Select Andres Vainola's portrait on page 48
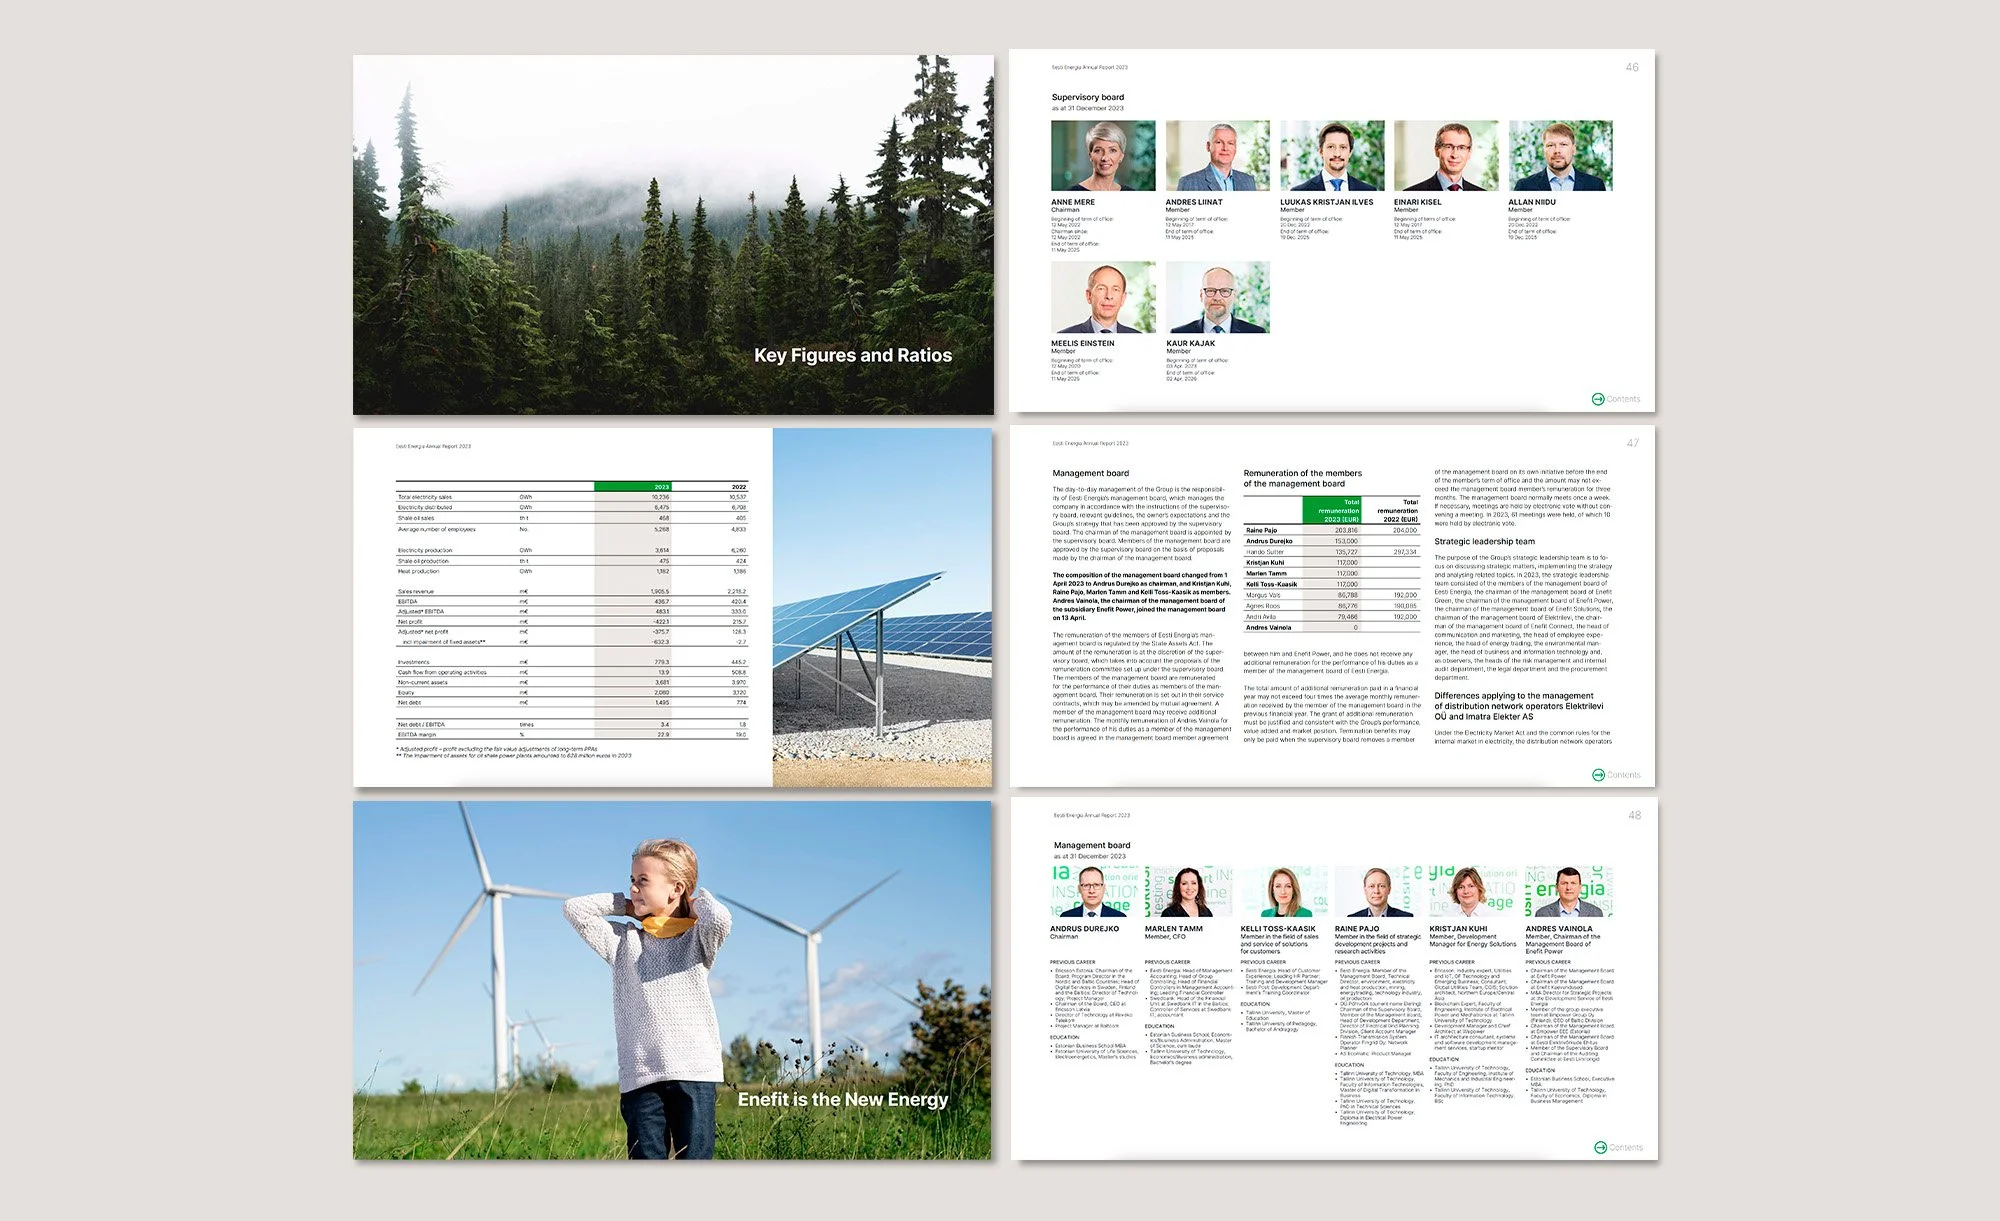 [x=1568, y=891]
